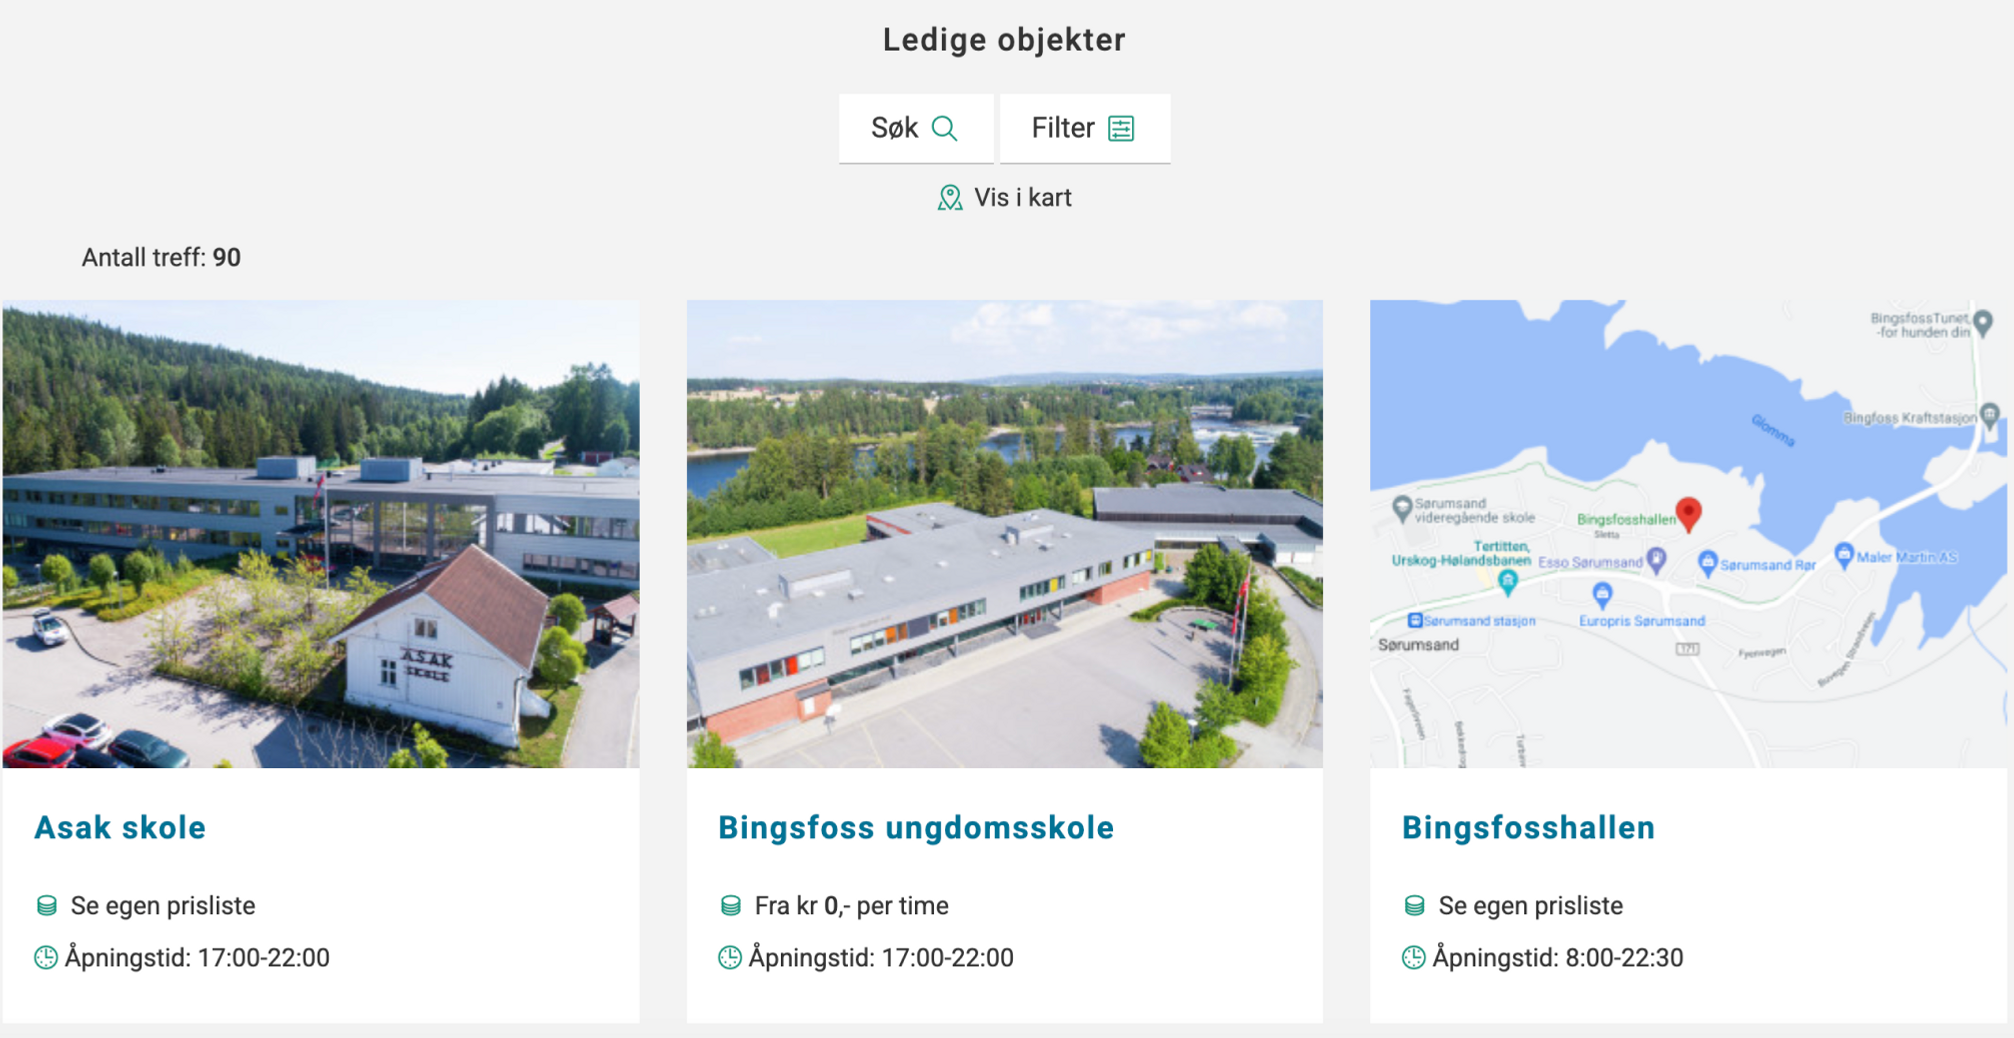Click the clock icon under Asak skole
Screen dimensions: 2014x1038
coord(46,958)
